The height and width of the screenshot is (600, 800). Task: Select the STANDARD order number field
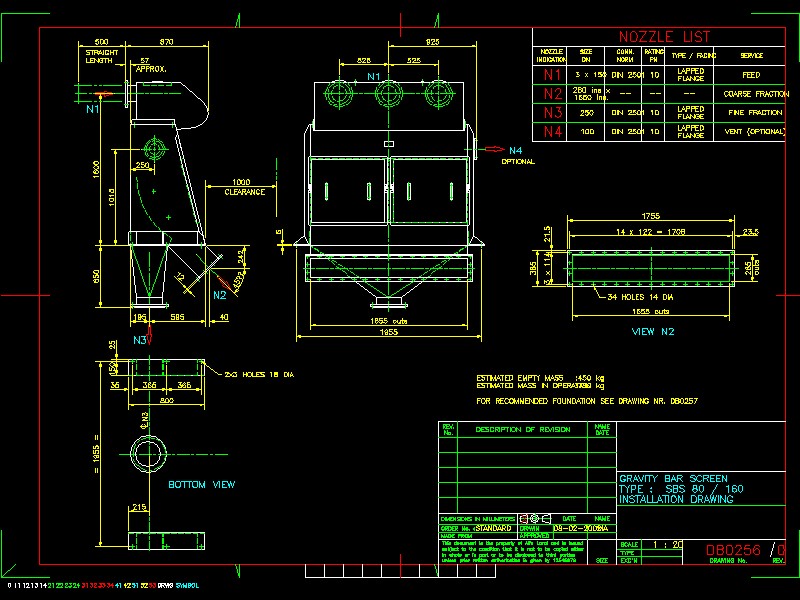point(494,527)
